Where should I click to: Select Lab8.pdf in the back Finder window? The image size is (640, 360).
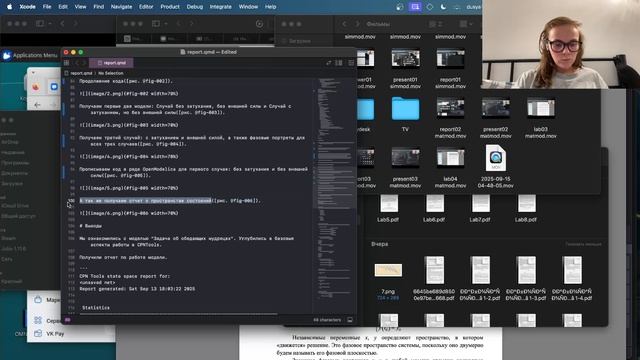point(527,204)
